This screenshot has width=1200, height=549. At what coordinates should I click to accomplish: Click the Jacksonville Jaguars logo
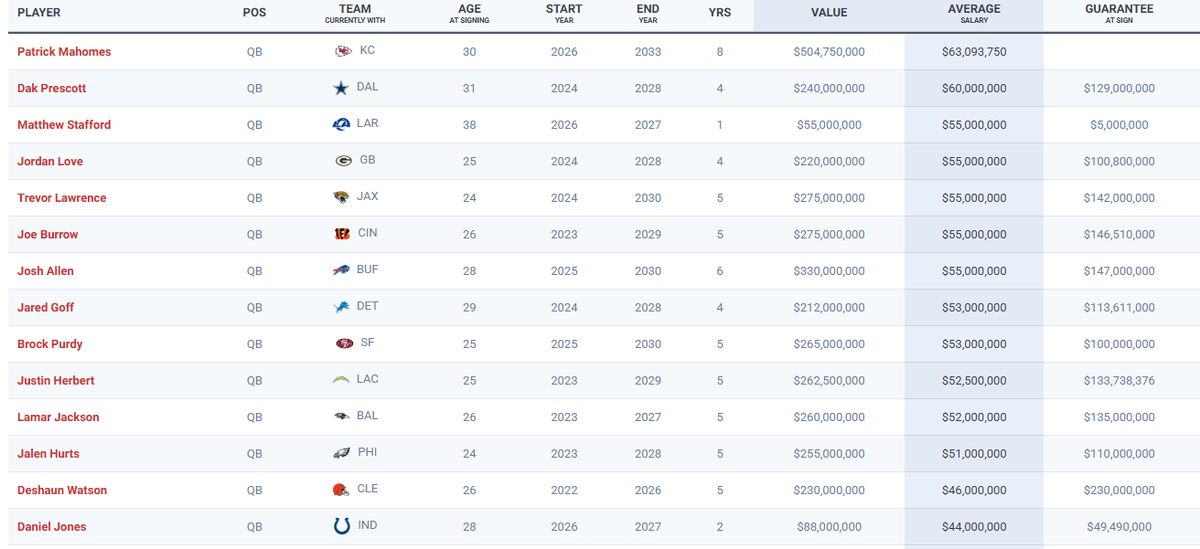[342, 197]
